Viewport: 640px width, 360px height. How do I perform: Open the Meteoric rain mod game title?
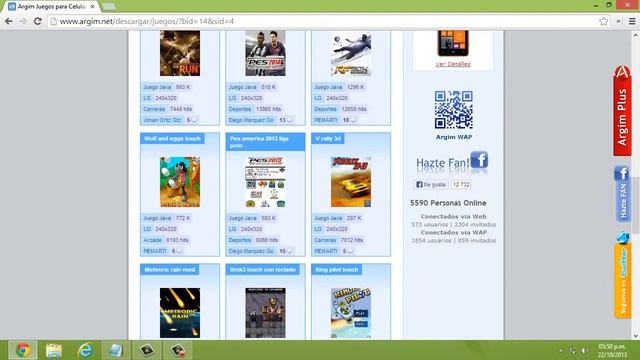point(170,270)
